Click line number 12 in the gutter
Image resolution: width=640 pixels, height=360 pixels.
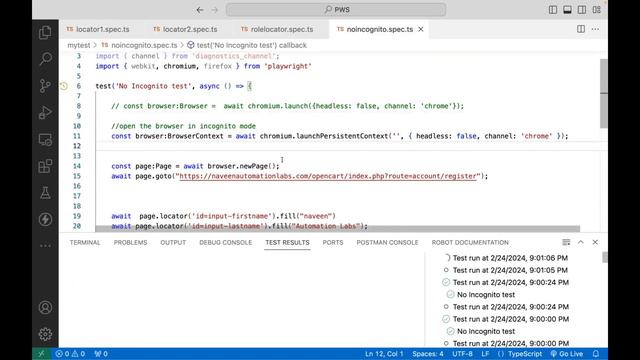point(77,146)
